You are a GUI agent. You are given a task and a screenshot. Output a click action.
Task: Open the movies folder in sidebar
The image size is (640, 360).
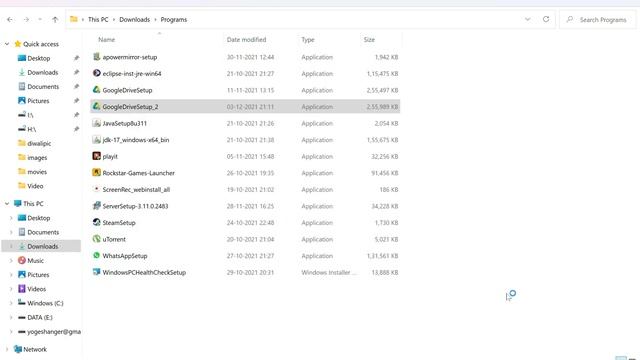click(x=37, y=172)
